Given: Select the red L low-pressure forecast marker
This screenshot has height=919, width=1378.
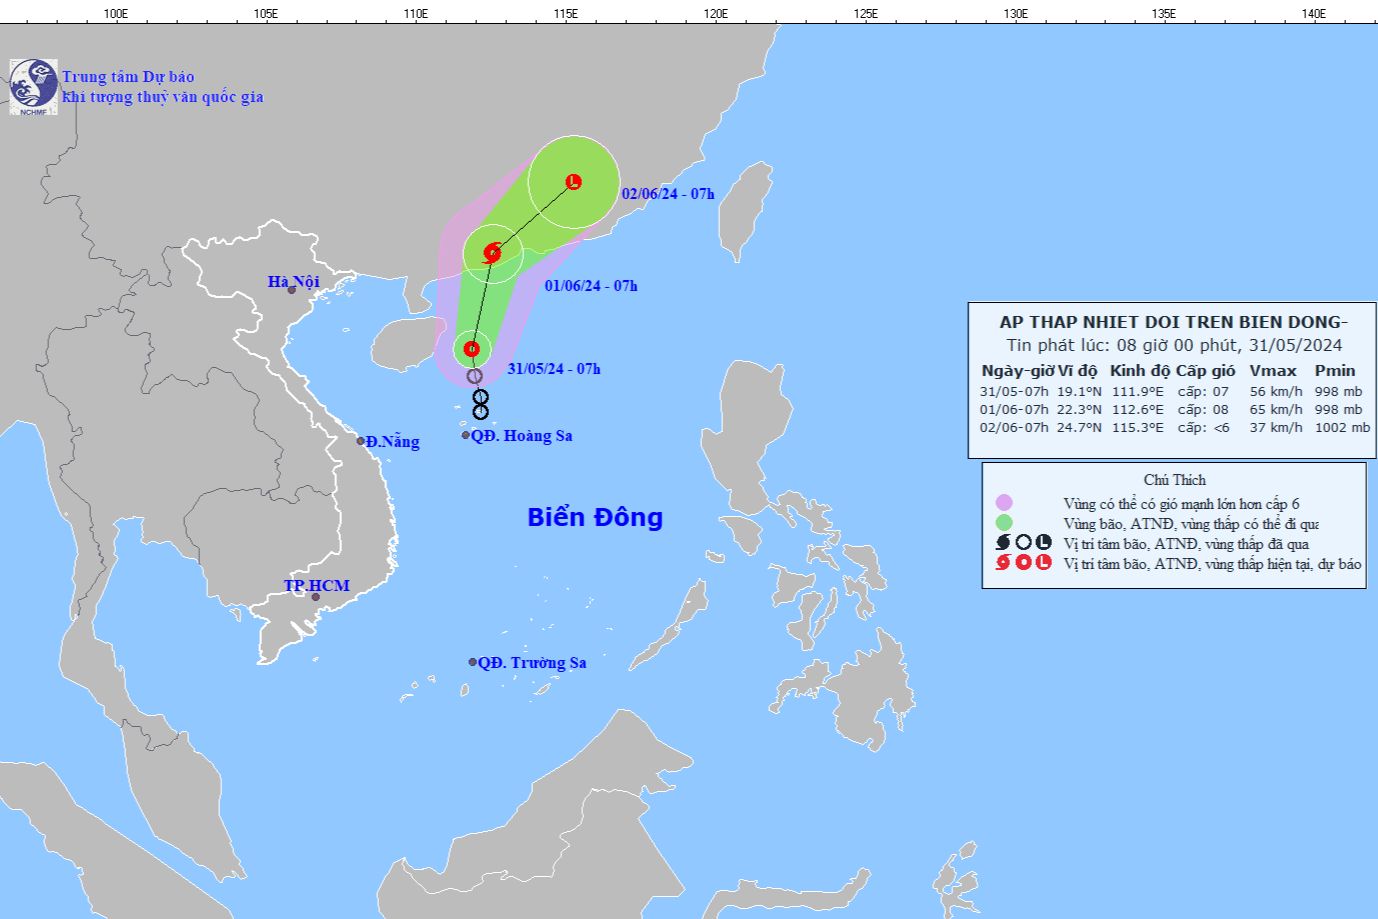Looking at the screenshot, I should [x=574, y=182].
